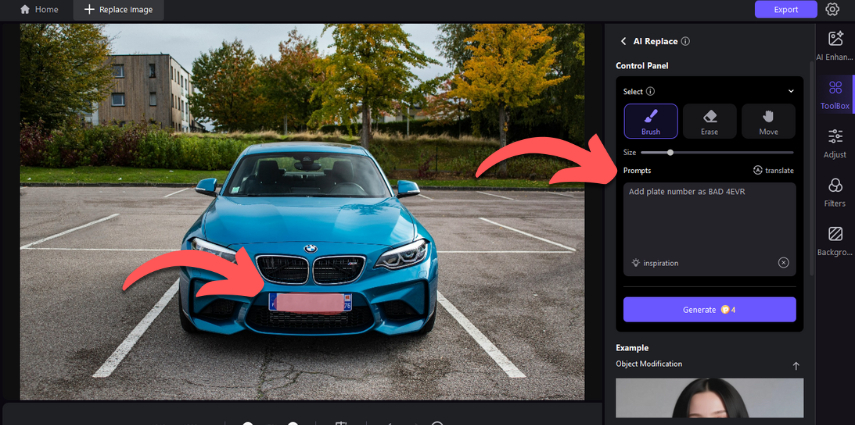The width and height of the screenshot is (855, 425).
Task: Open the Adjust sidebar panel
Action: coord(835,143)
